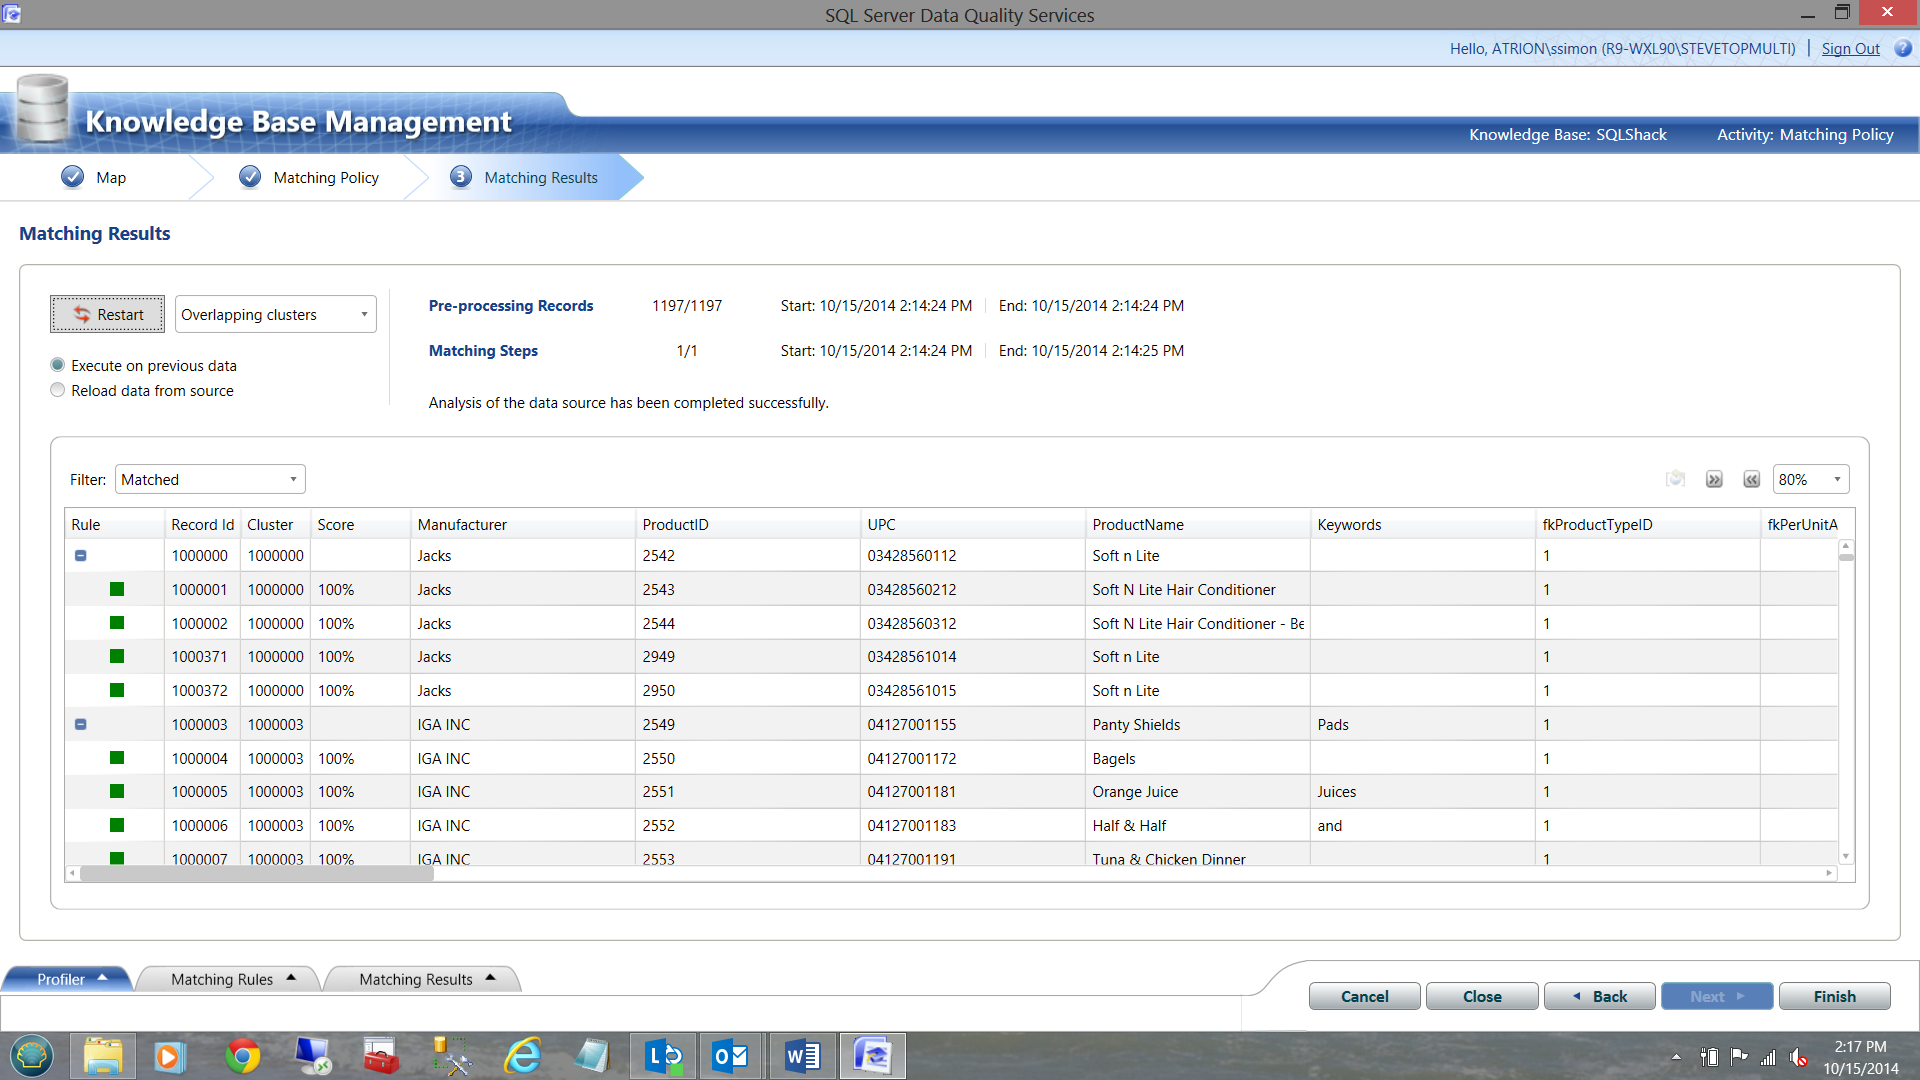Select Execute on previous data option

pos(58,365)
